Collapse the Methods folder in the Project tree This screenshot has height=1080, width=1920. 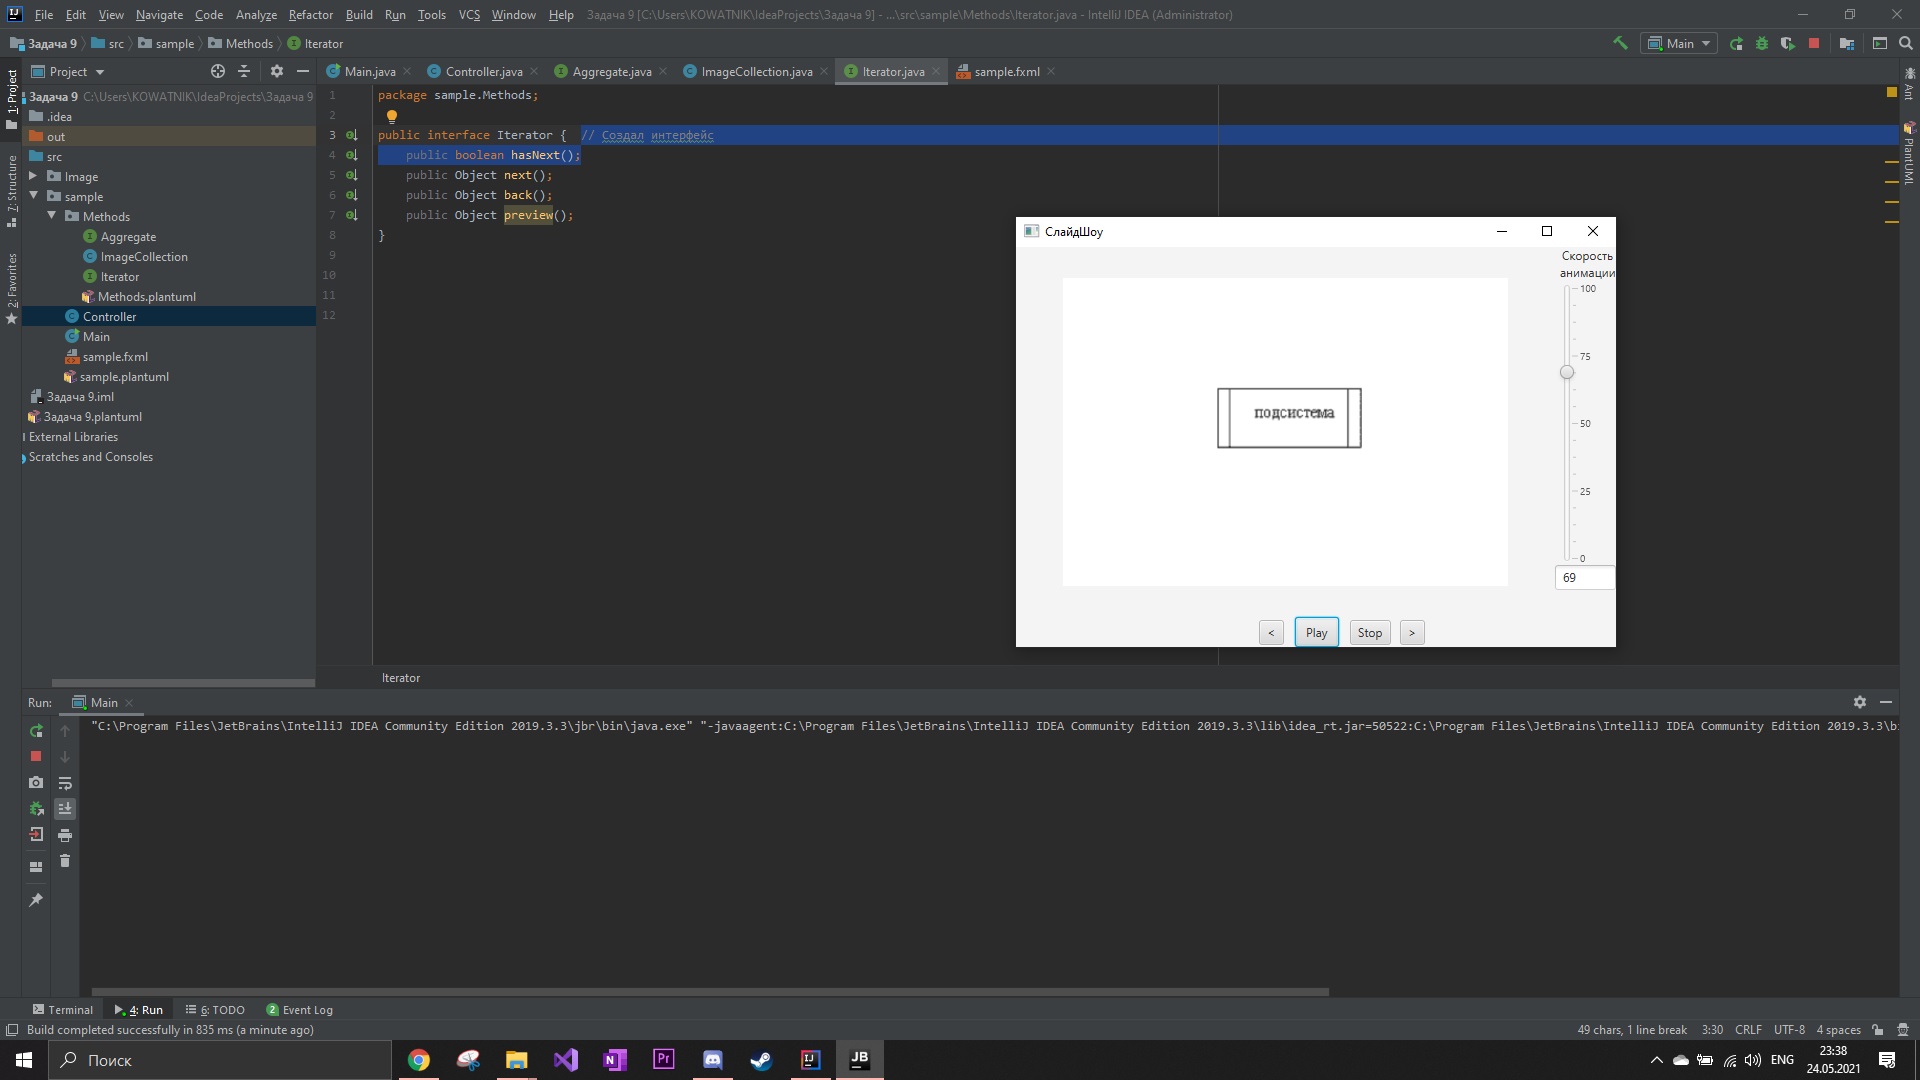tap(52, 216)
